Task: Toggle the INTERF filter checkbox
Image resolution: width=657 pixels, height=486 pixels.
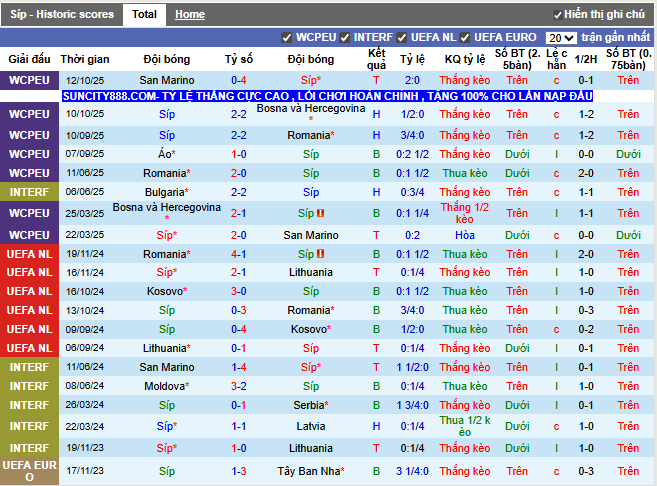Action: 344,38
